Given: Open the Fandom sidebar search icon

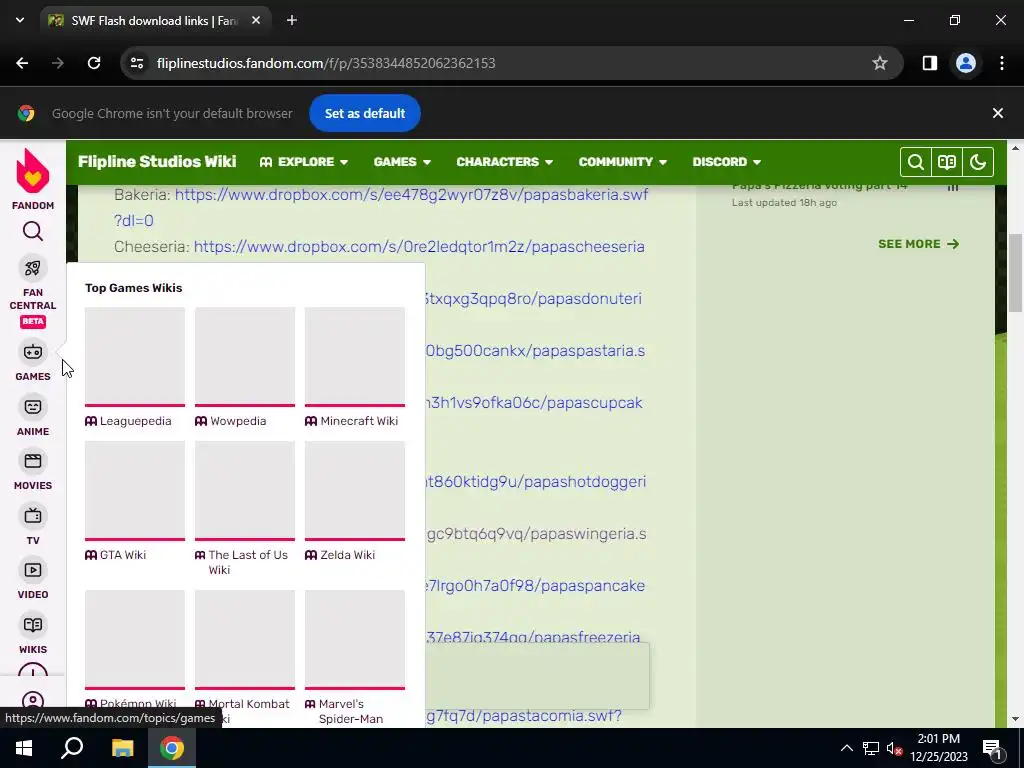Looking at the screenshot, I should pyautogui.click(x=33, y=231).
